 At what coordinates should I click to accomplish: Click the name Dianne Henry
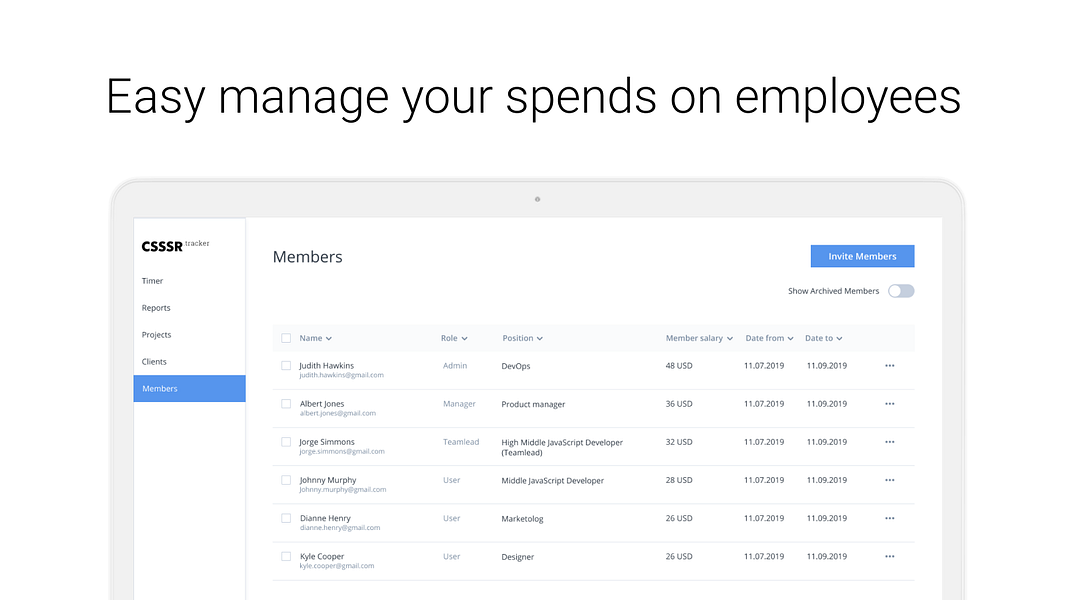(x=325, y=518)
